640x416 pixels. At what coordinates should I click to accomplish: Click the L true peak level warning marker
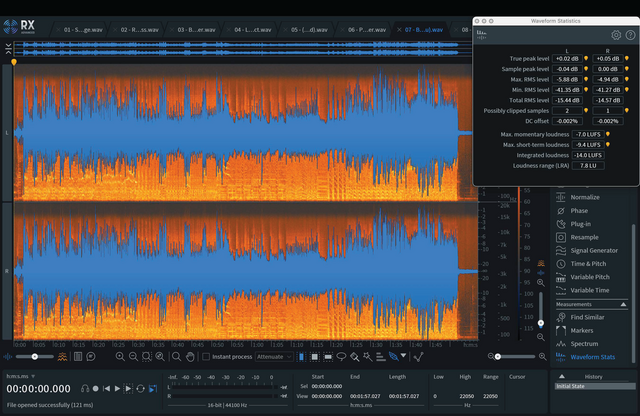click(x=586, y=58)
